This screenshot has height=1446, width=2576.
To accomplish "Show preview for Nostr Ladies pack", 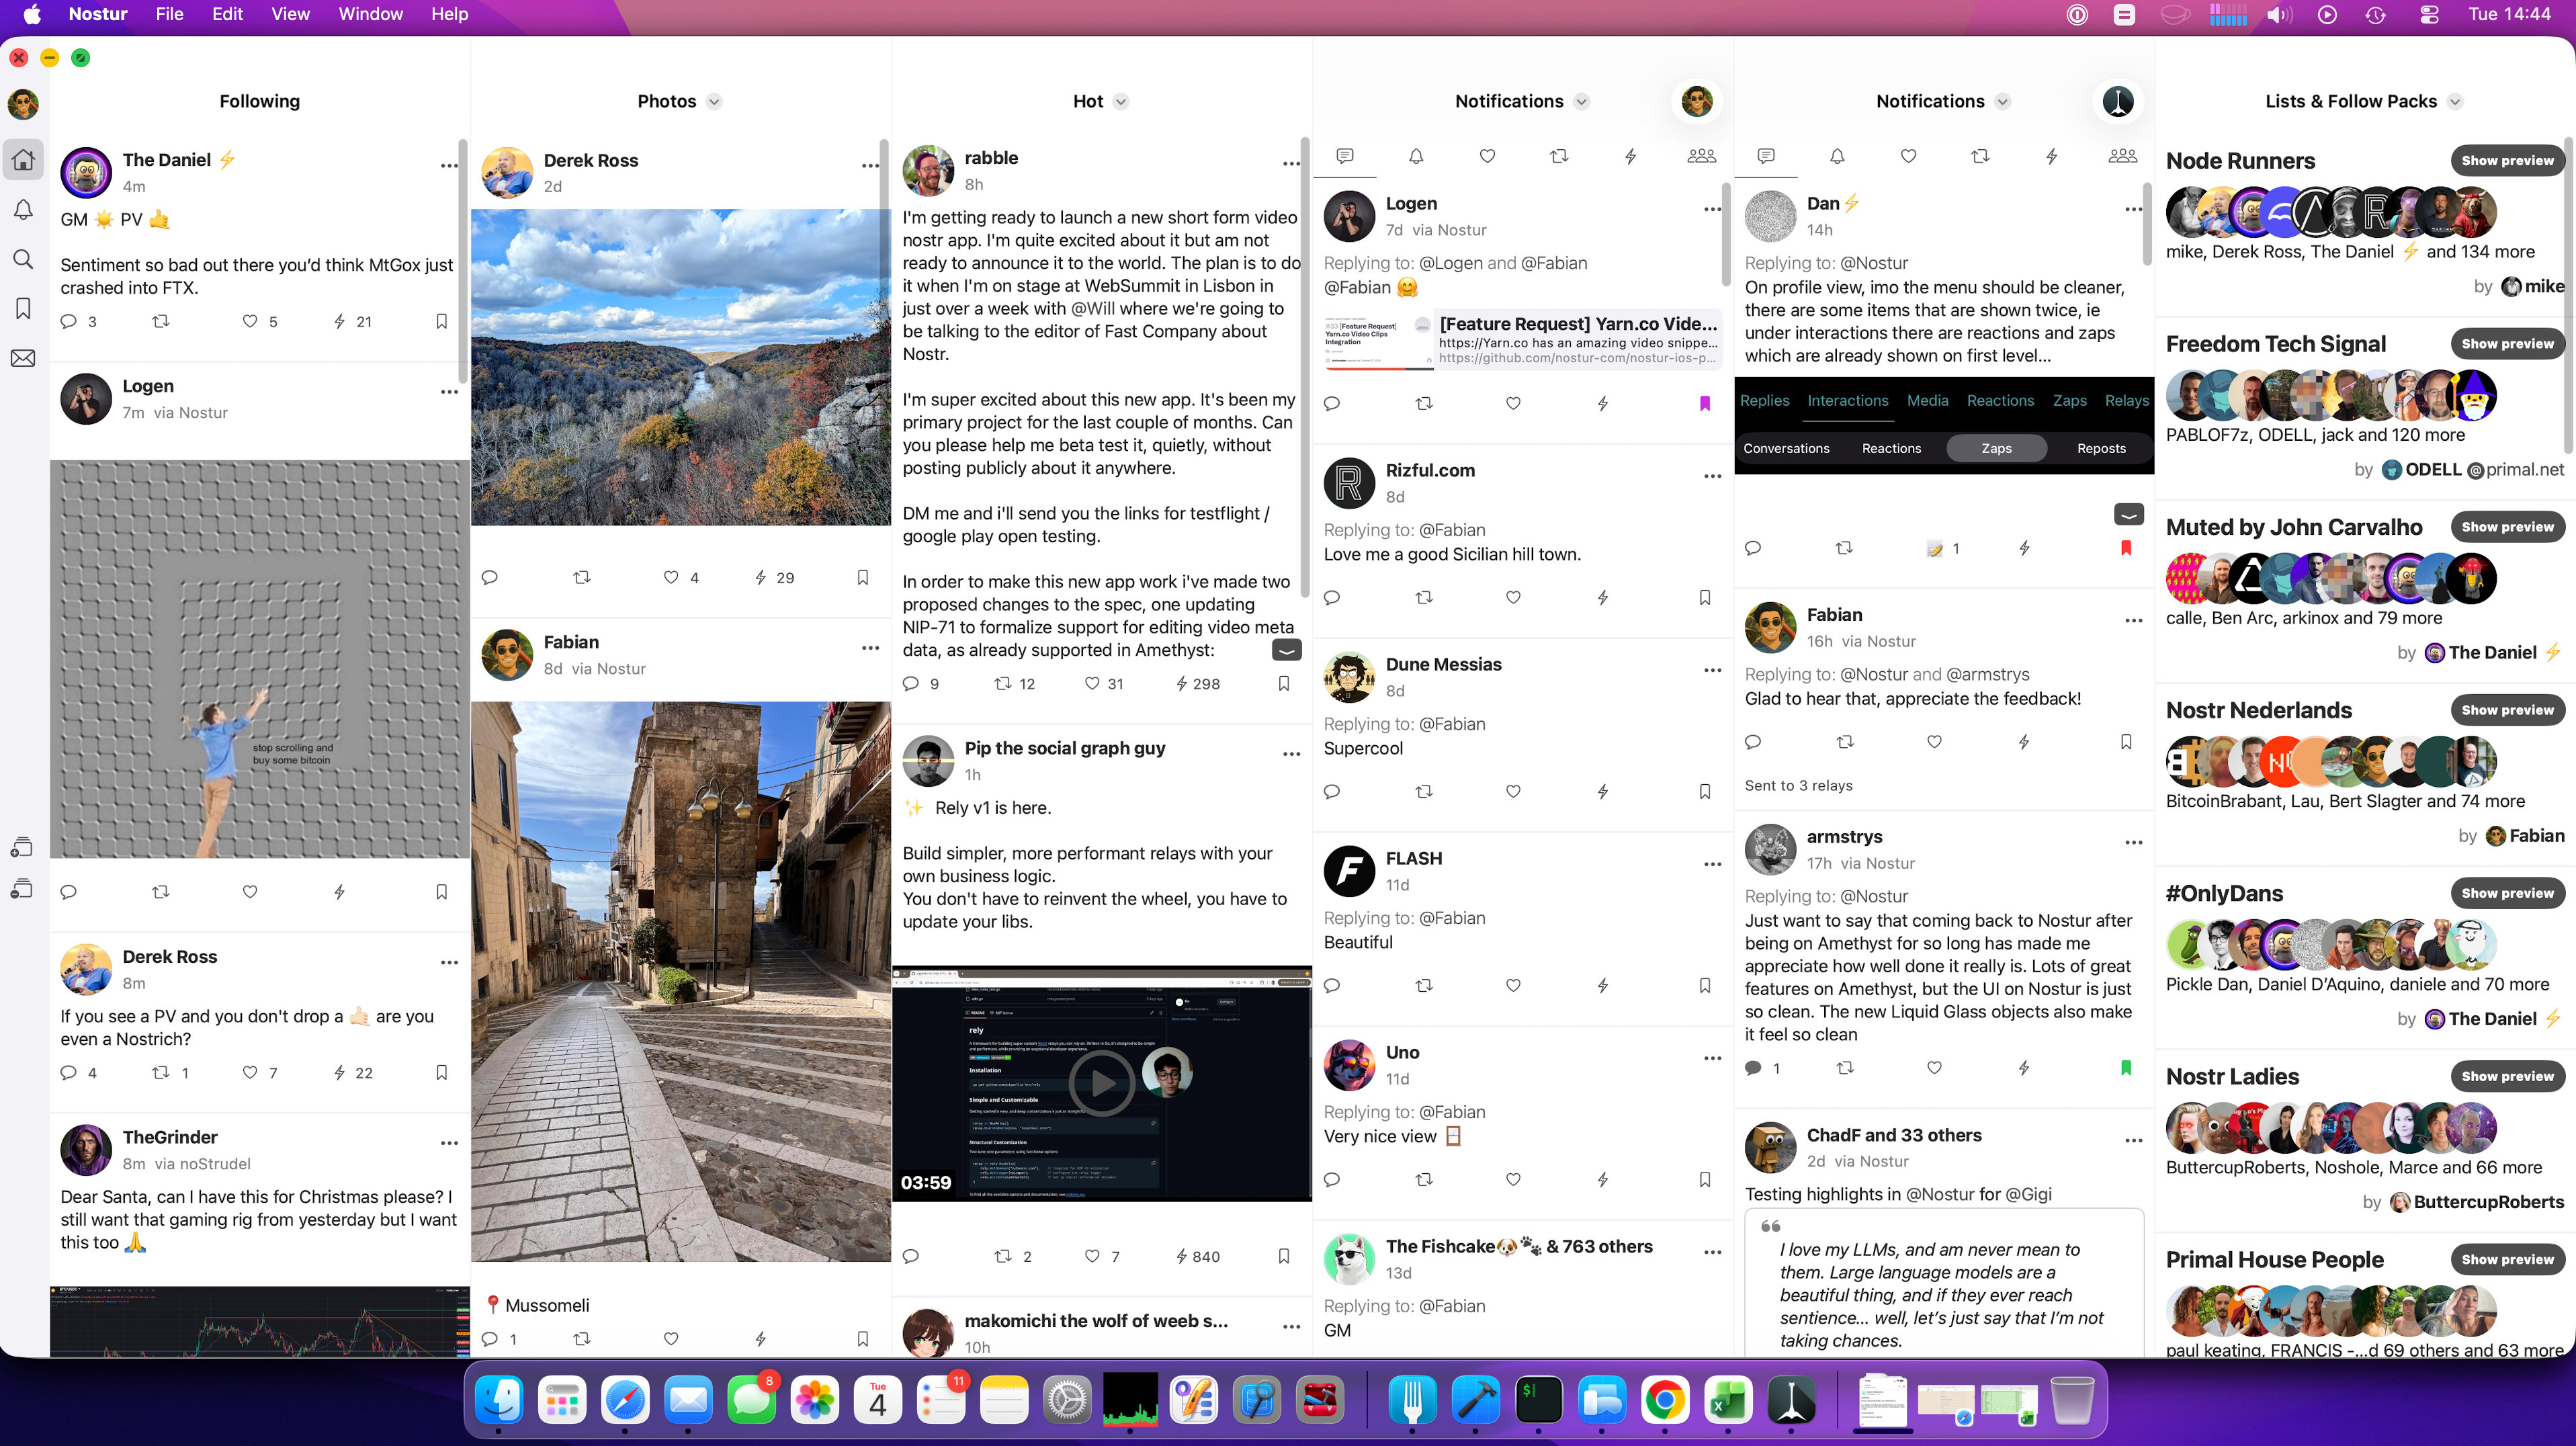I will [2507, 1076].
